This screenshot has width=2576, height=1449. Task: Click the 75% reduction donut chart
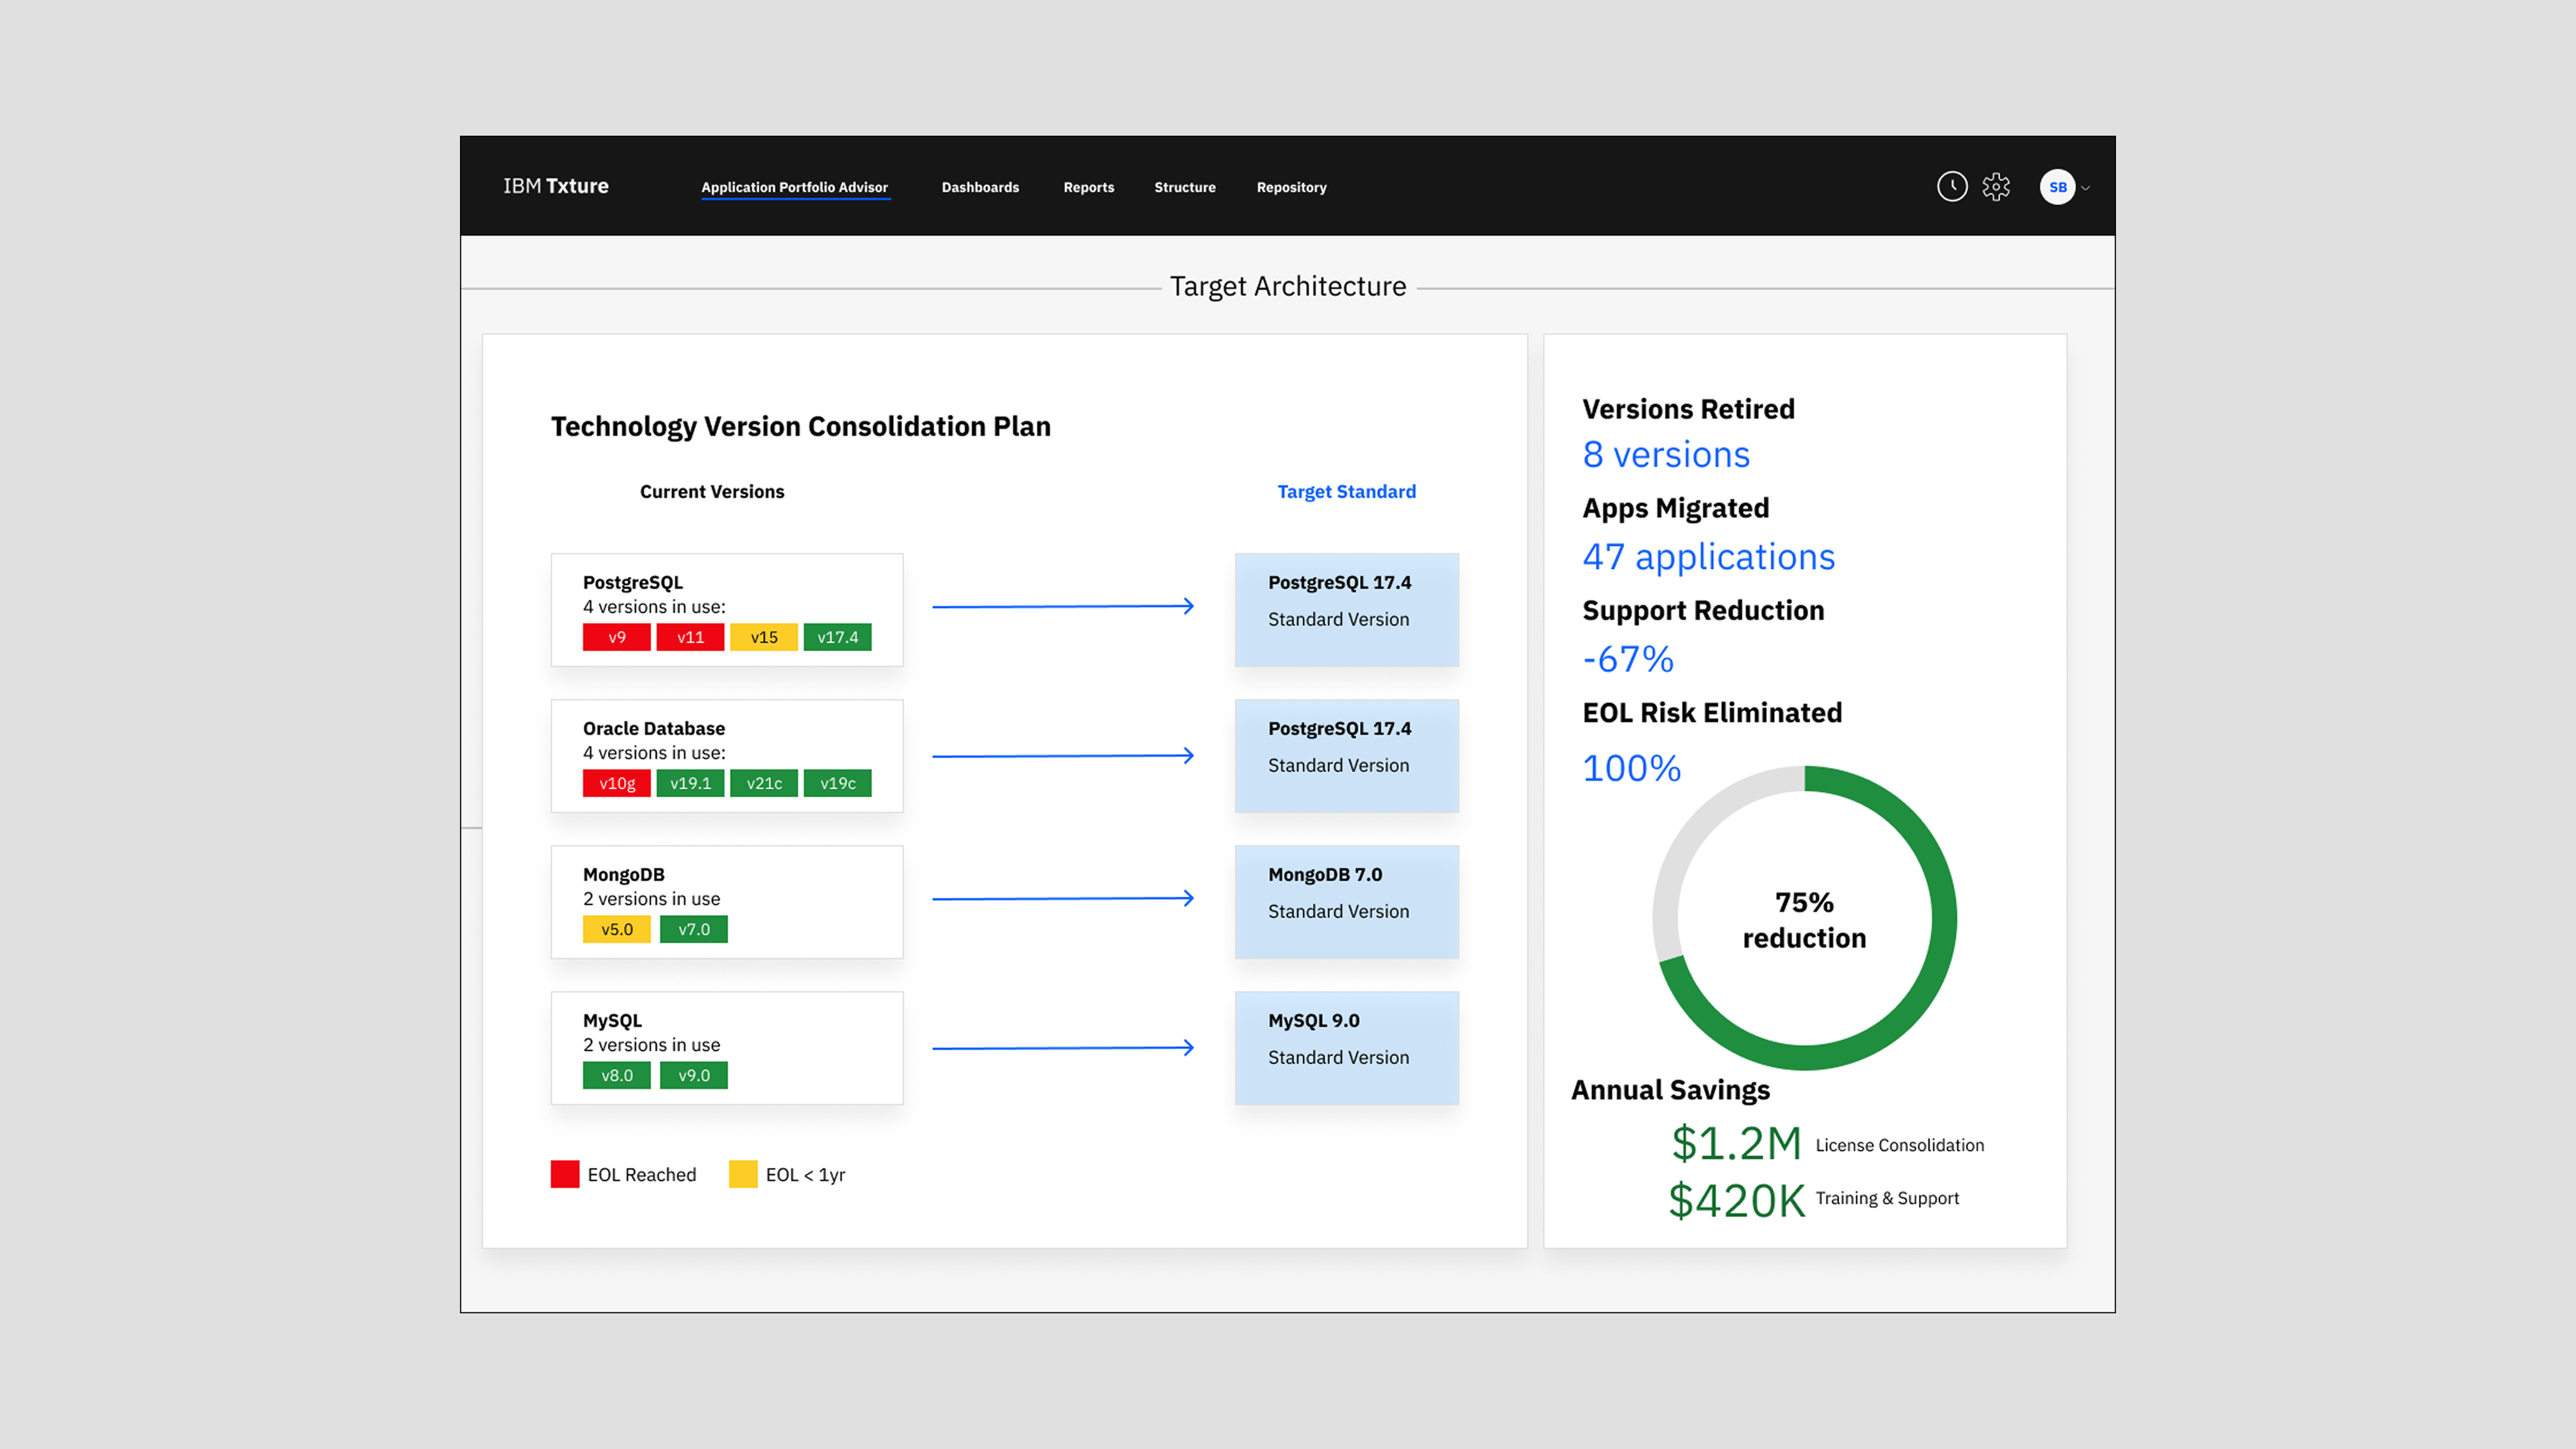tap(1804, 918)
